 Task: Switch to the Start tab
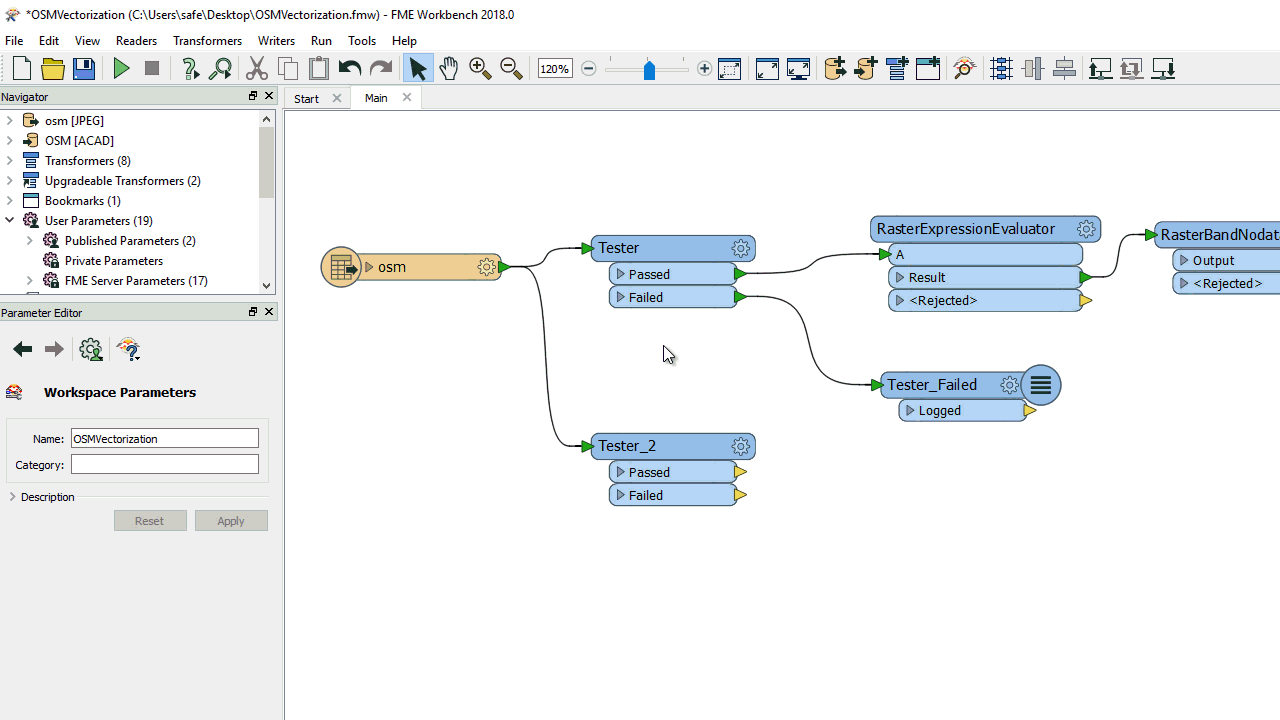coord(306,98)
